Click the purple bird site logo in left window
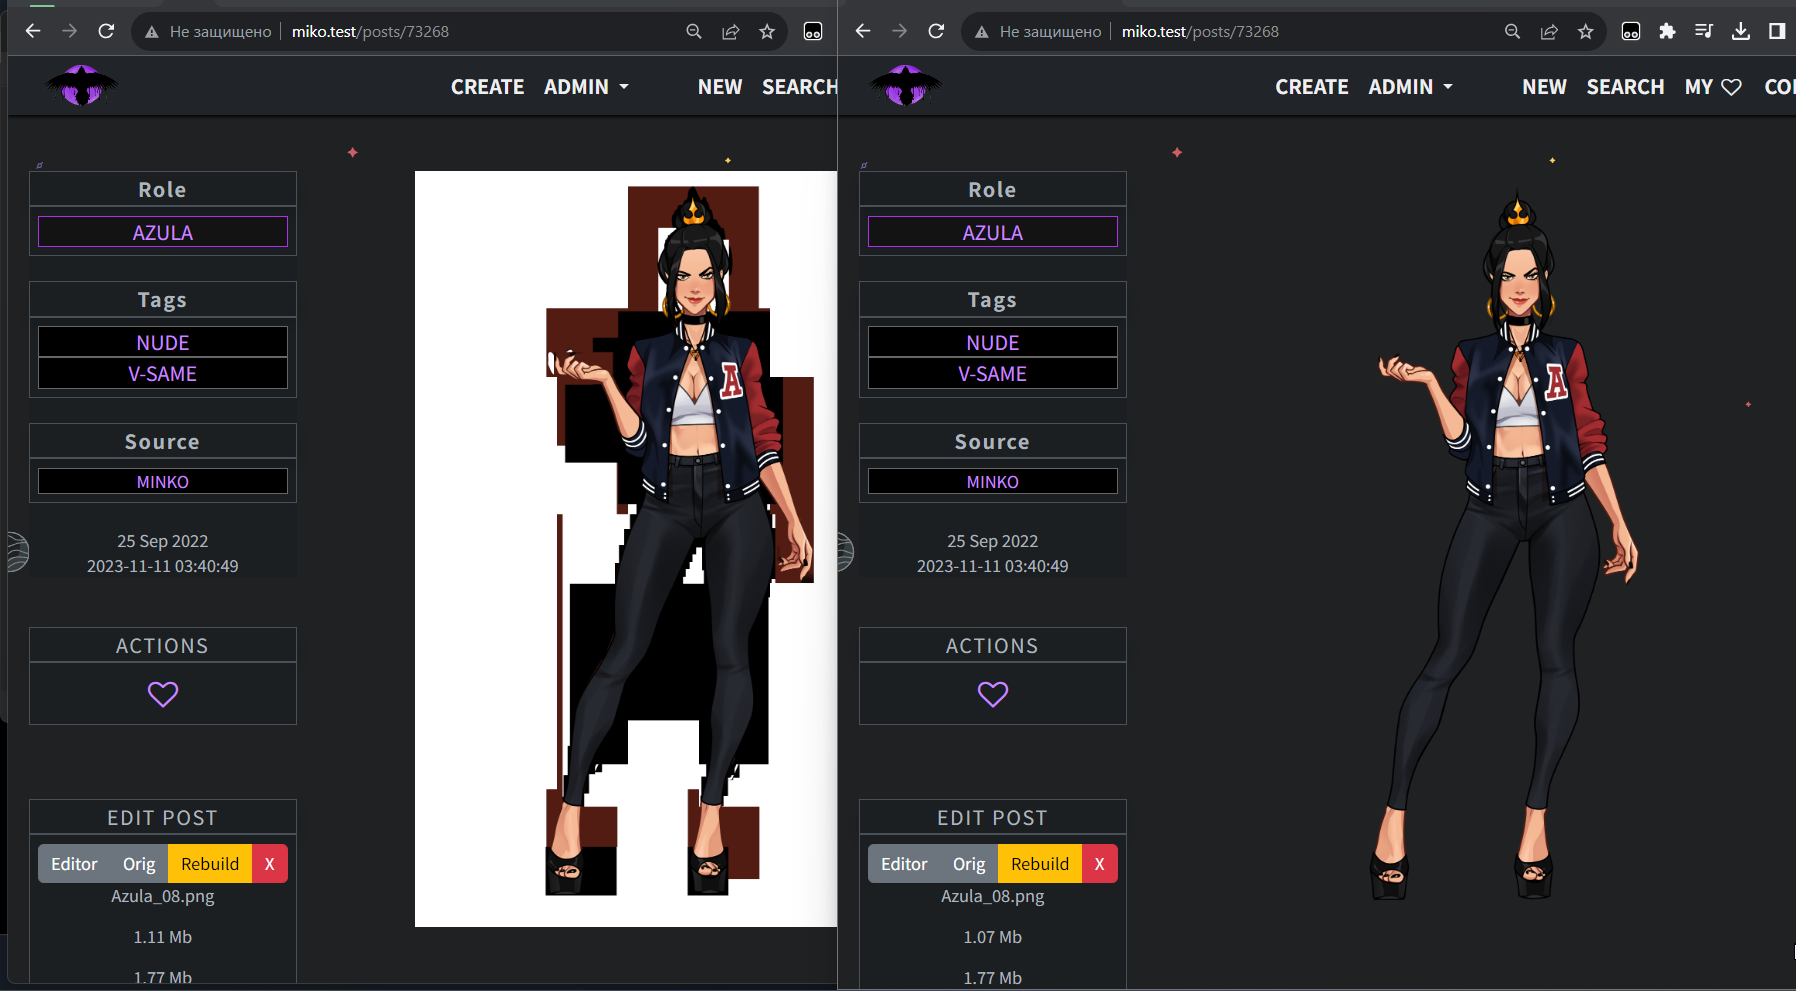 pyautogui.click(x=82, y=86)
